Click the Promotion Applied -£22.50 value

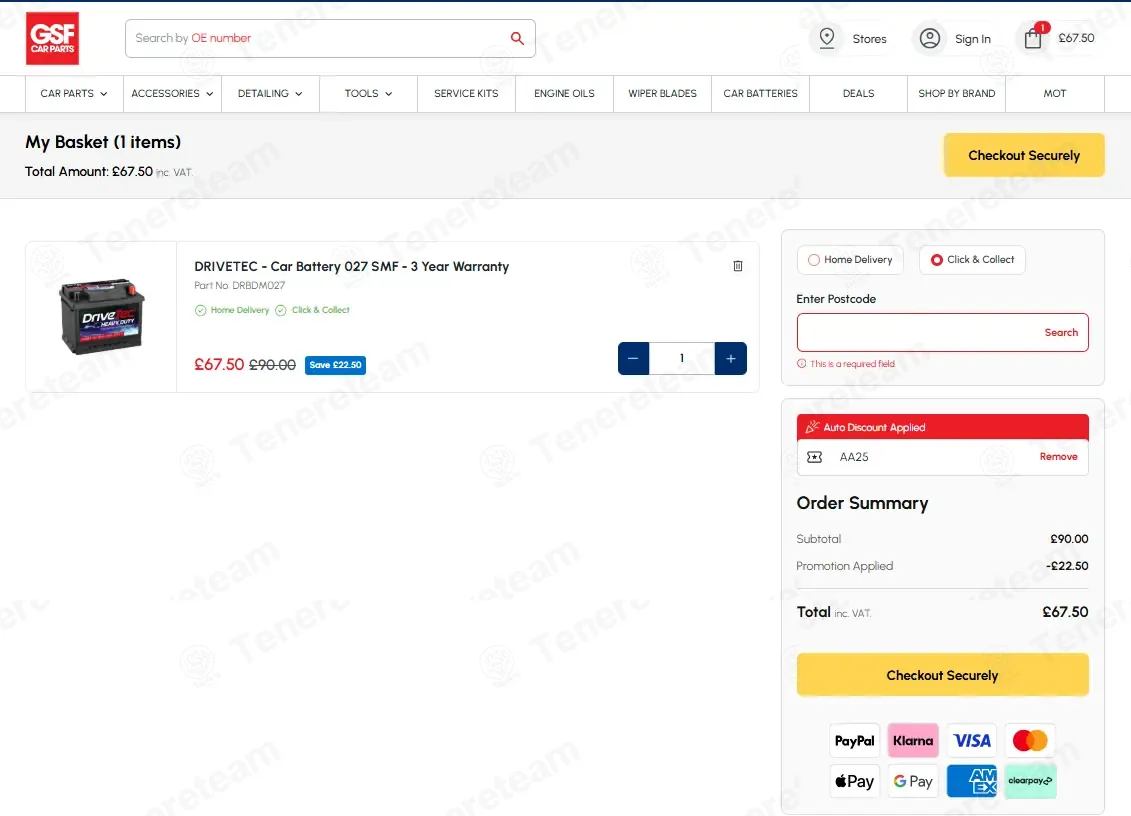[1067, 566]
